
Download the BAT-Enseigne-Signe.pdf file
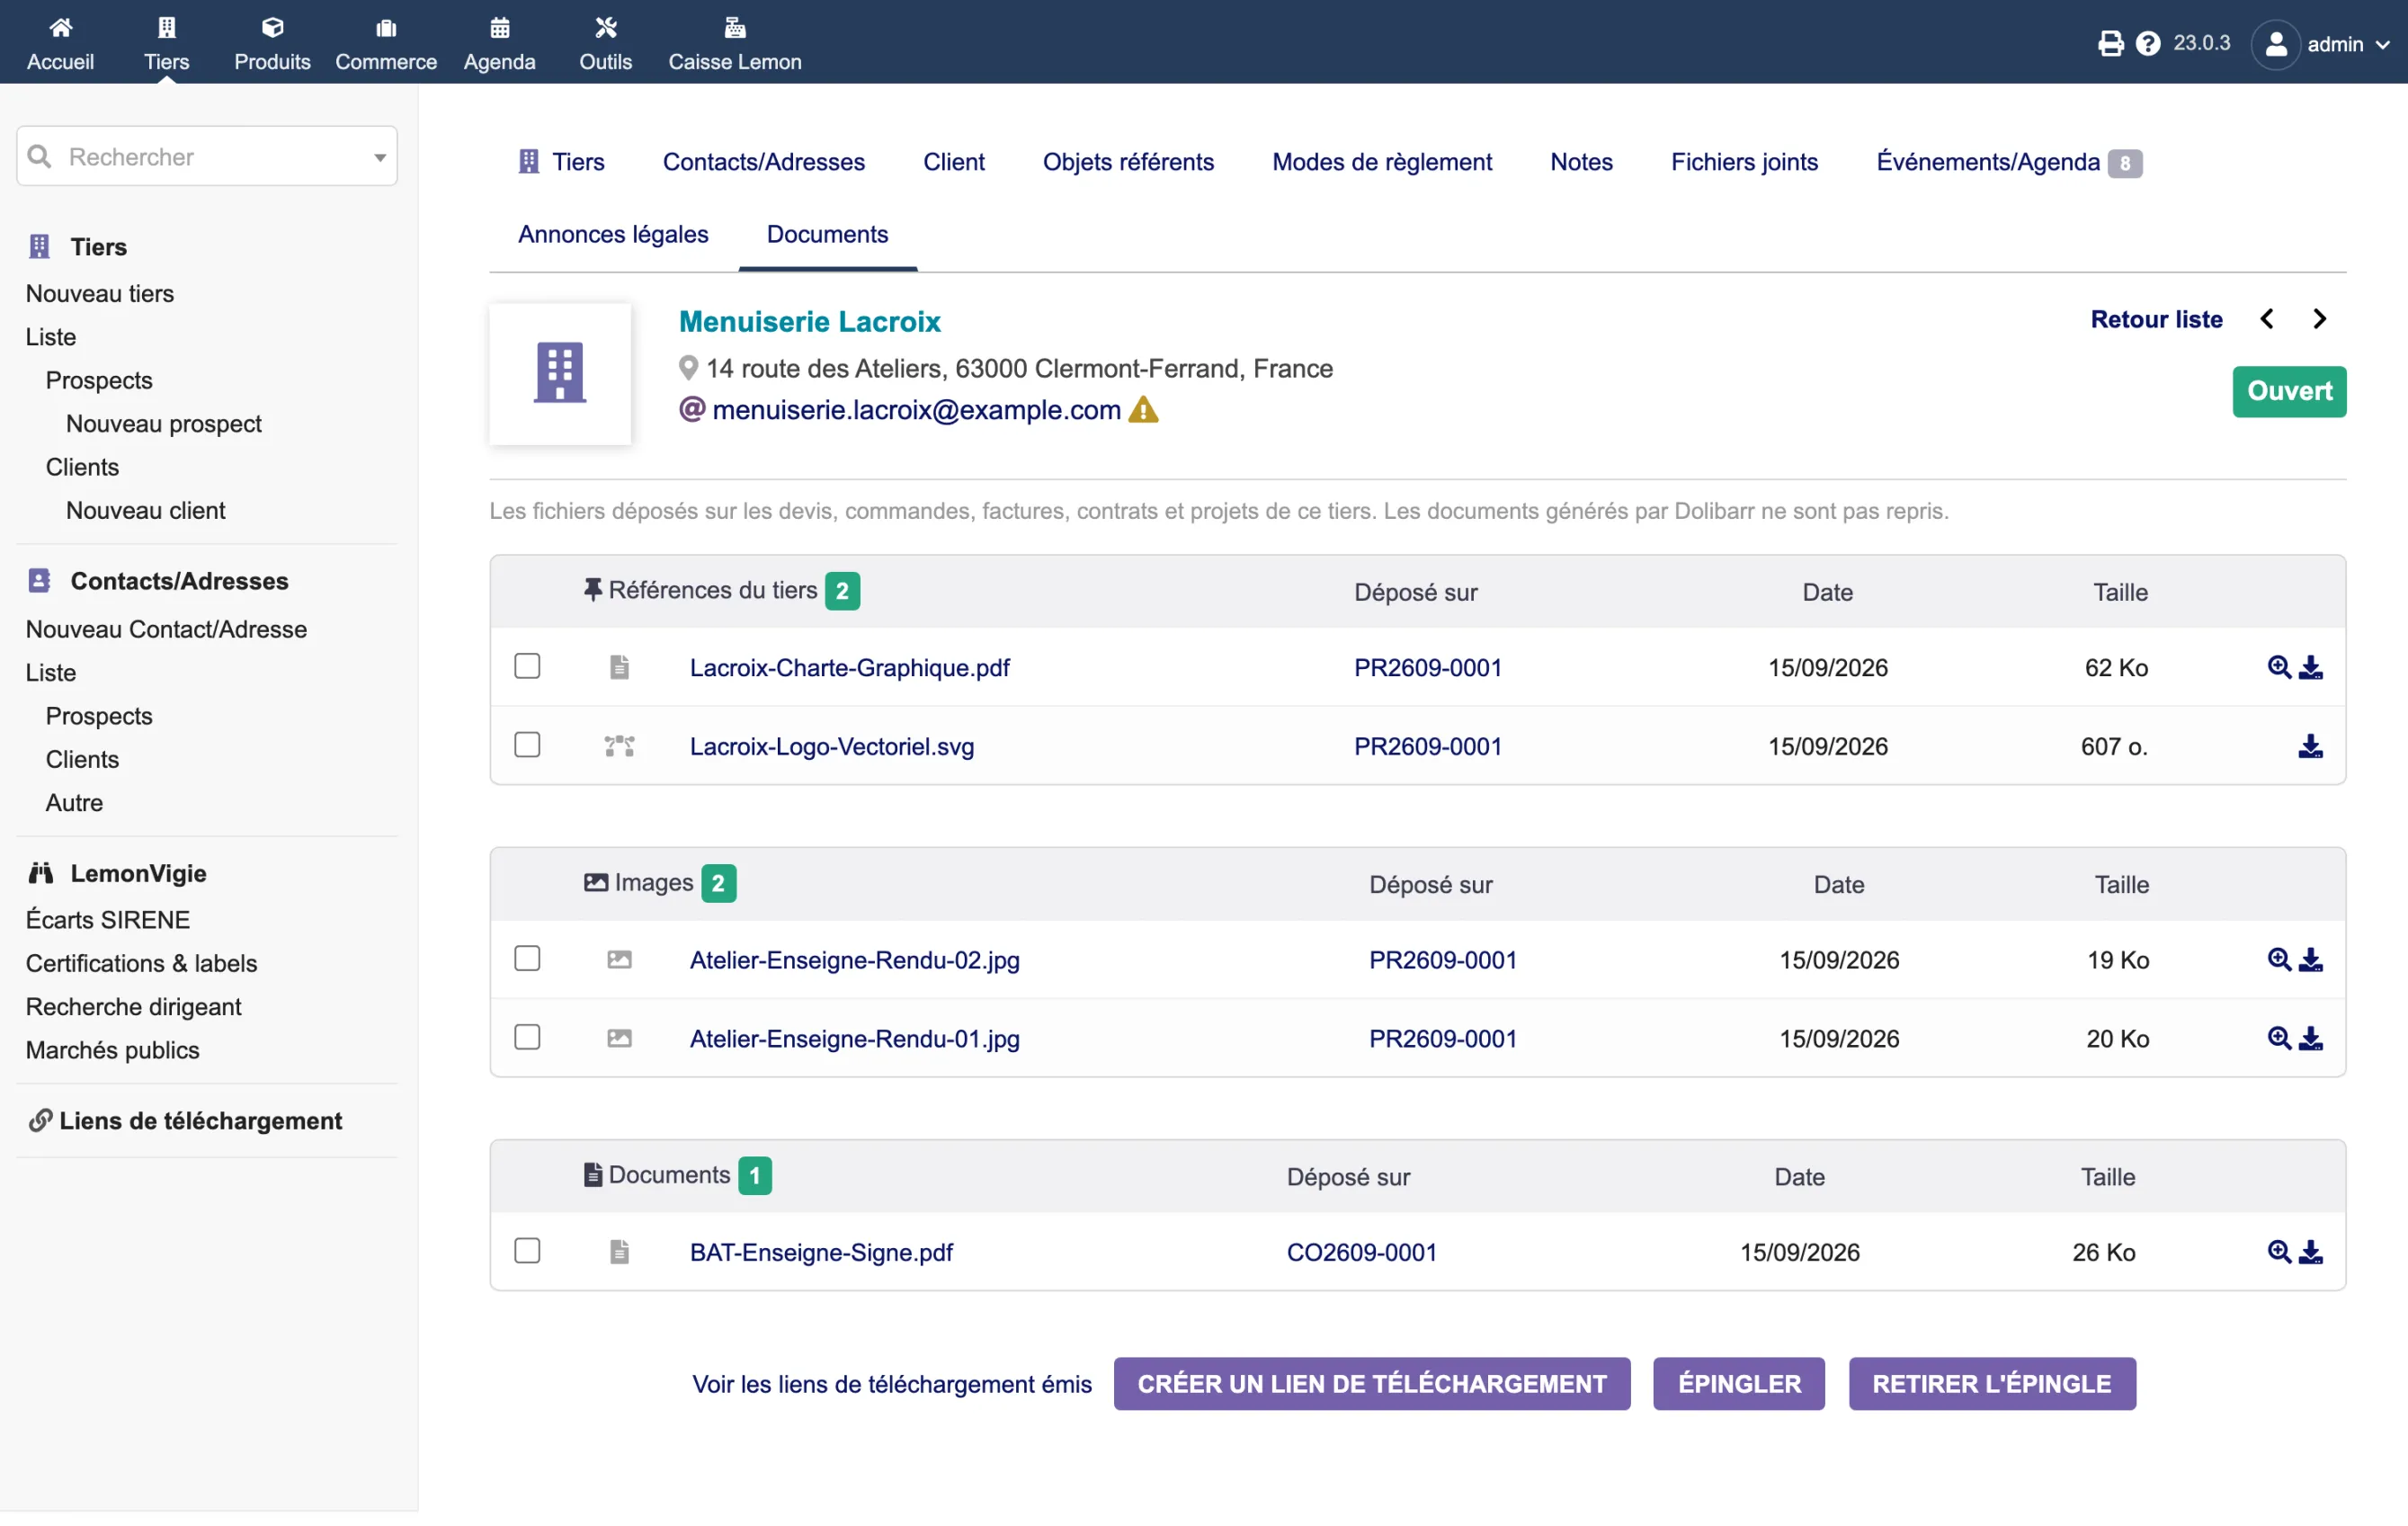[2310, 1252]
